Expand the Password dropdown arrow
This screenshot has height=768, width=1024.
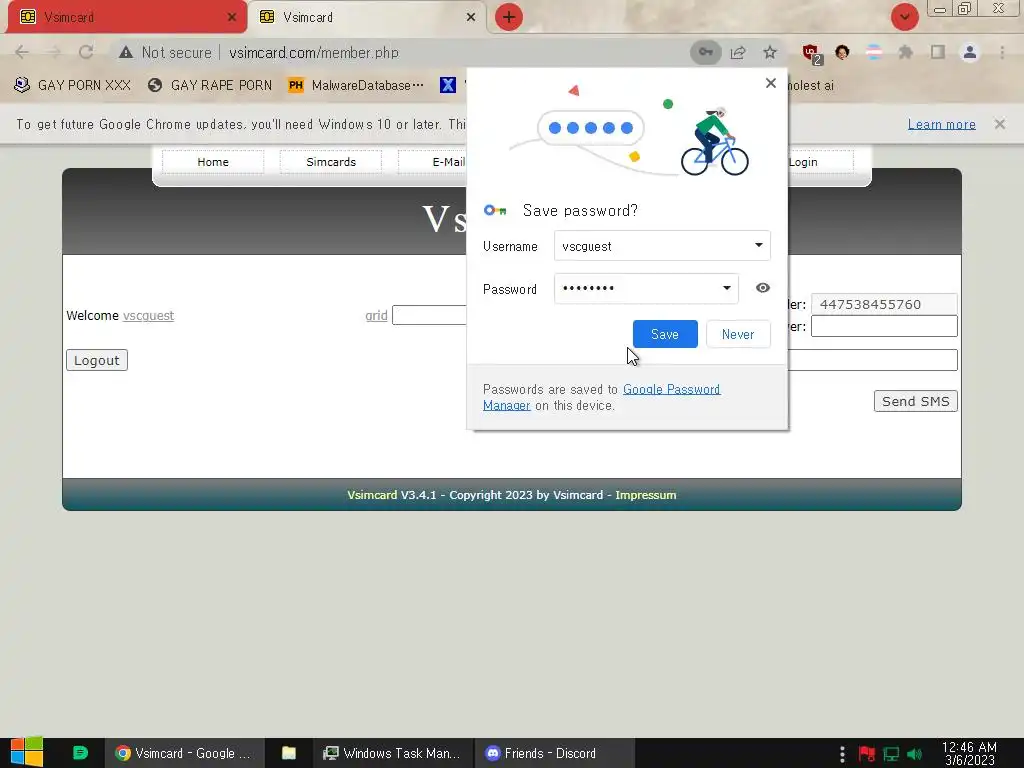click(x=726, y=288)
